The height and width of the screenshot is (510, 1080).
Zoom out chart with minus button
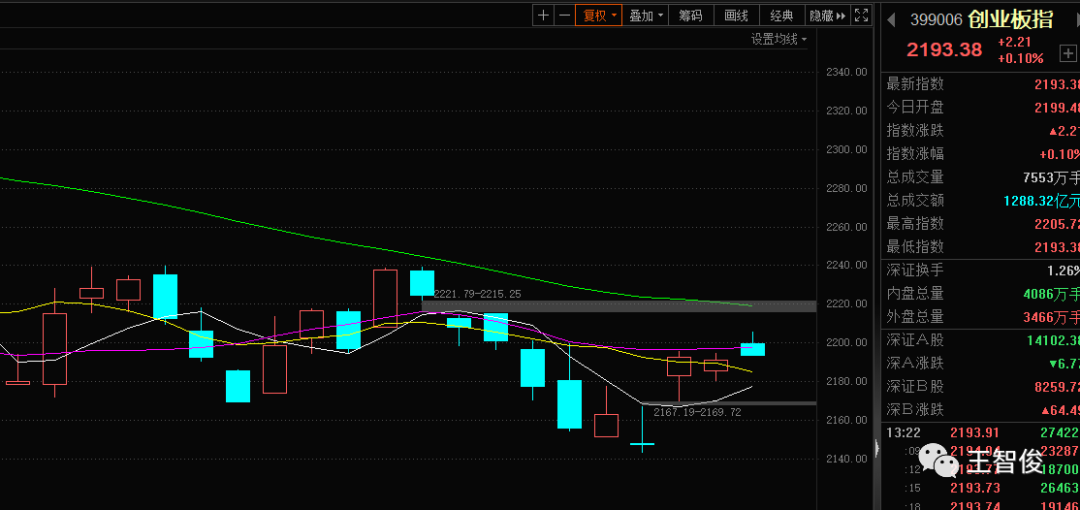point(564,15)
